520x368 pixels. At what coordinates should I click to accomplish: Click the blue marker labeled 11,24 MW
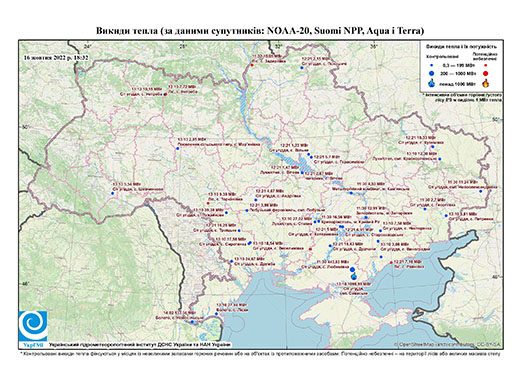coord(481,191)
